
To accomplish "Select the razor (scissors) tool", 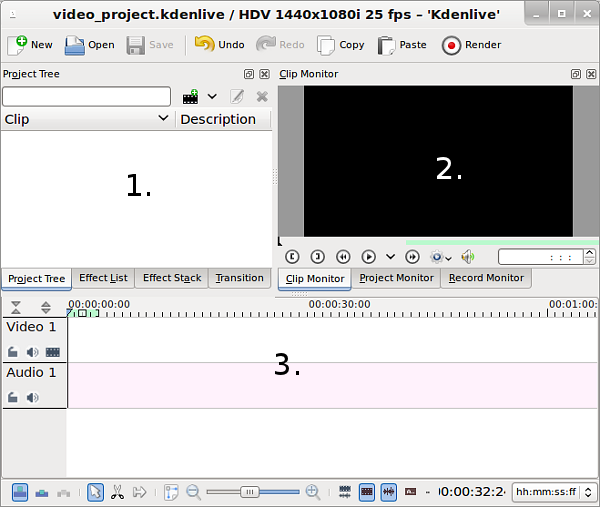I will (117, 492).
